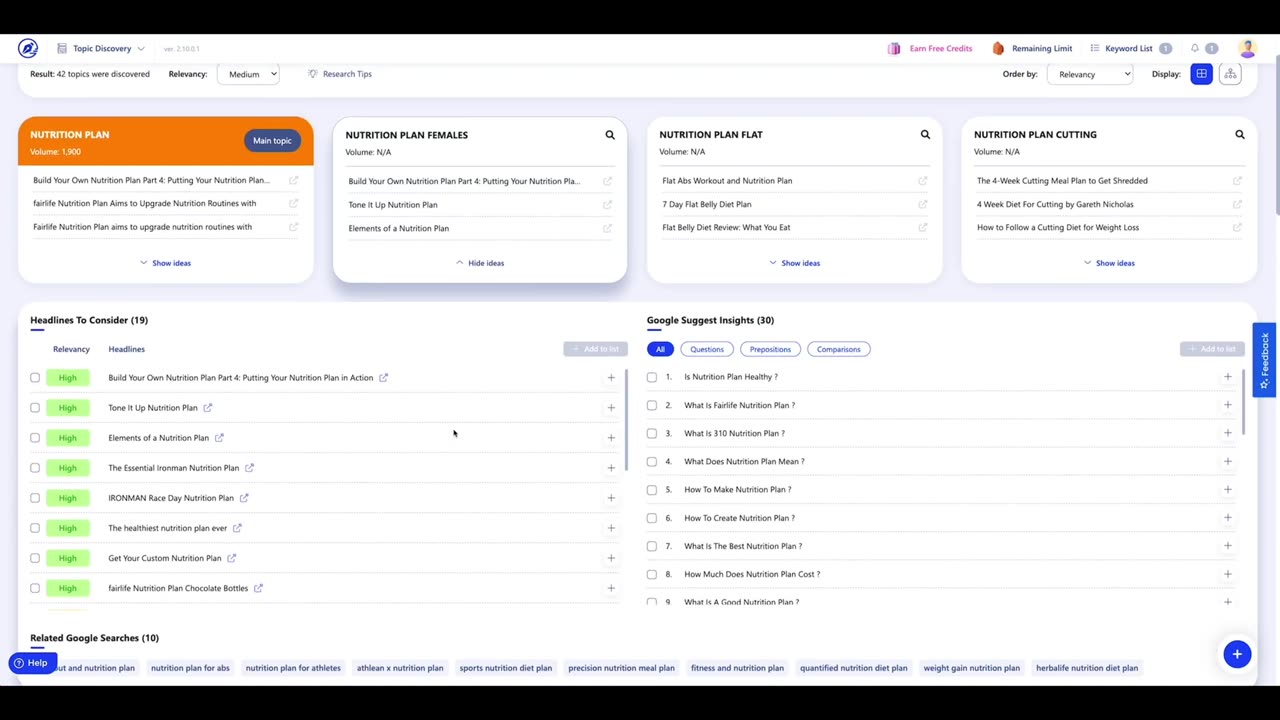
Task: Click the Research Tips lightbulb icon
Action: (313, 74)
